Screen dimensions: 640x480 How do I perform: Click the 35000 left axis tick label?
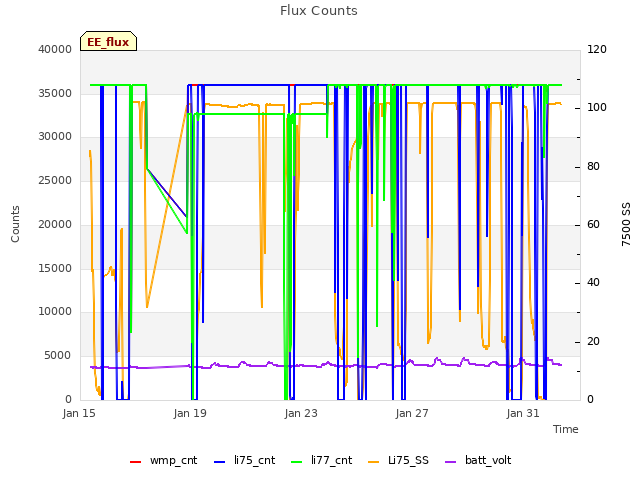(55, 93)
